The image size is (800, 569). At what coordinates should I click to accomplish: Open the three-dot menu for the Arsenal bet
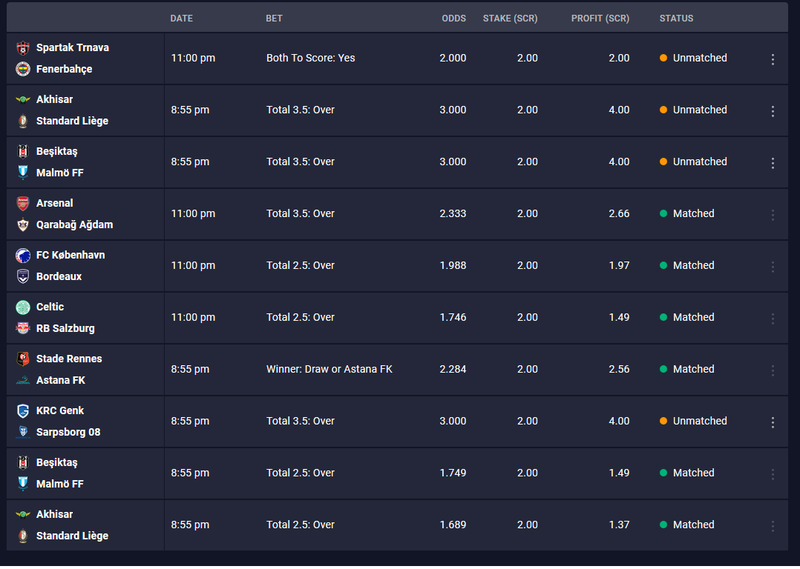(x=773, y=215)
